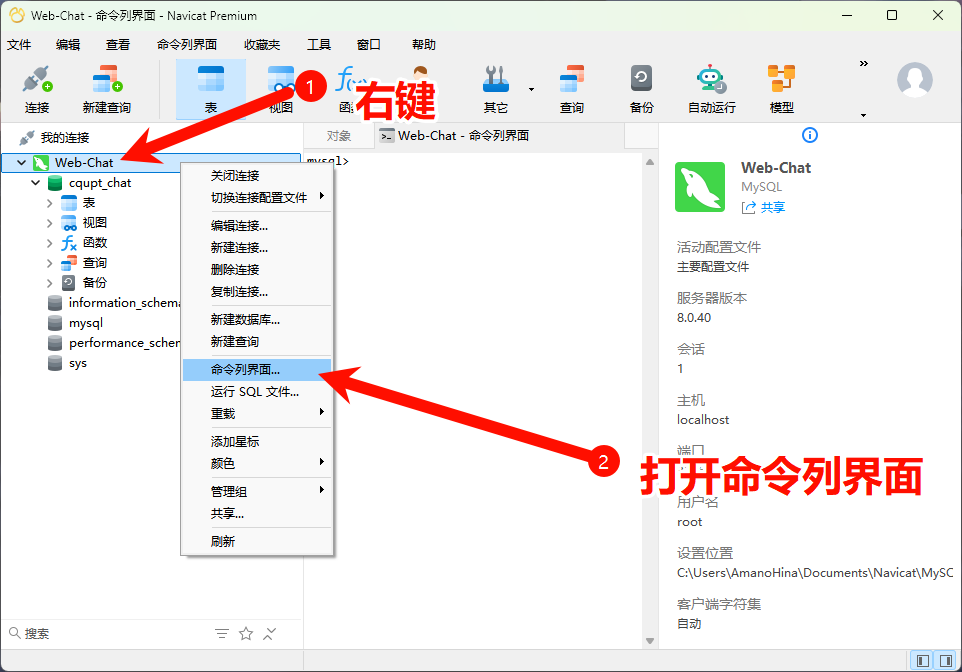Click the console scrollbar down arrow
Screen dimensions: 962x672
pos(650,641)
